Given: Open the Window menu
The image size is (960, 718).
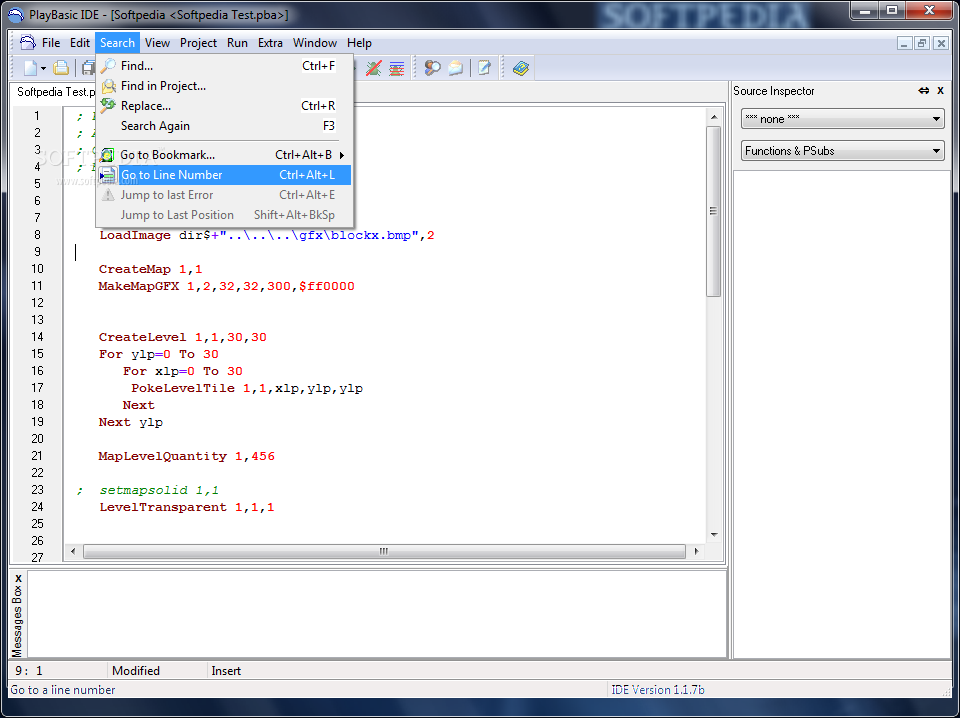Looking at the screenshot, I should [315, 43].
